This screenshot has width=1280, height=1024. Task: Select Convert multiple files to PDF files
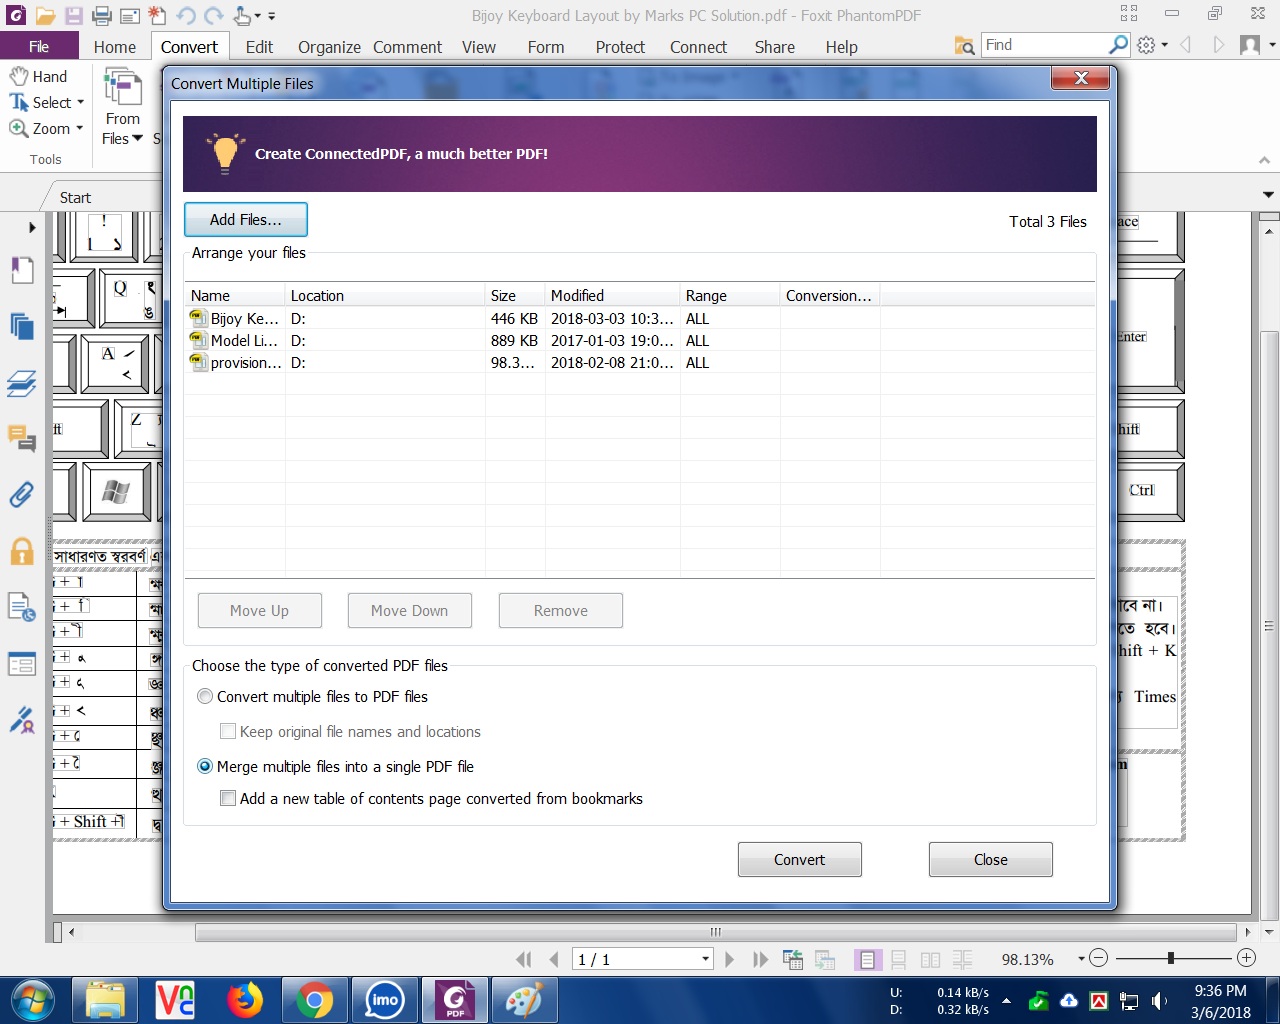205,697
